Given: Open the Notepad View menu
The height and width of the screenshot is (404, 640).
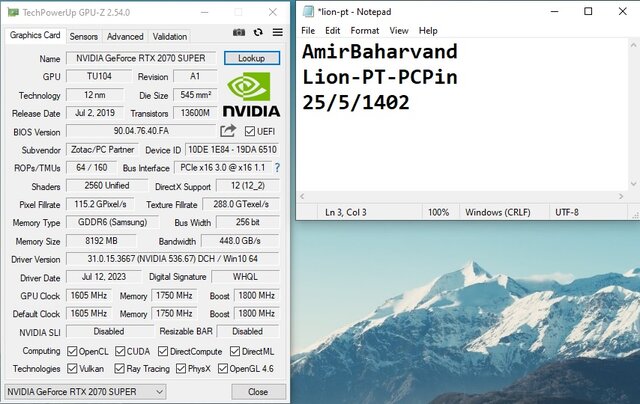Looking at the screenshot, I should (x=399, y=31).
